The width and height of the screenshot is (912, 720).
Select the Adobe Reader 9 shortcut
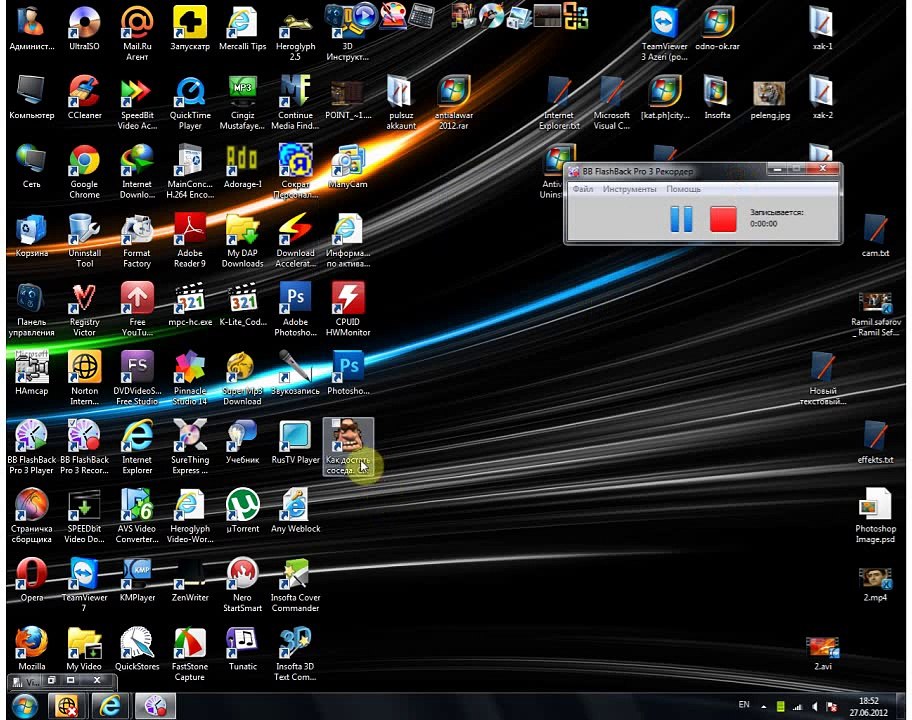[x=190, y=241]
